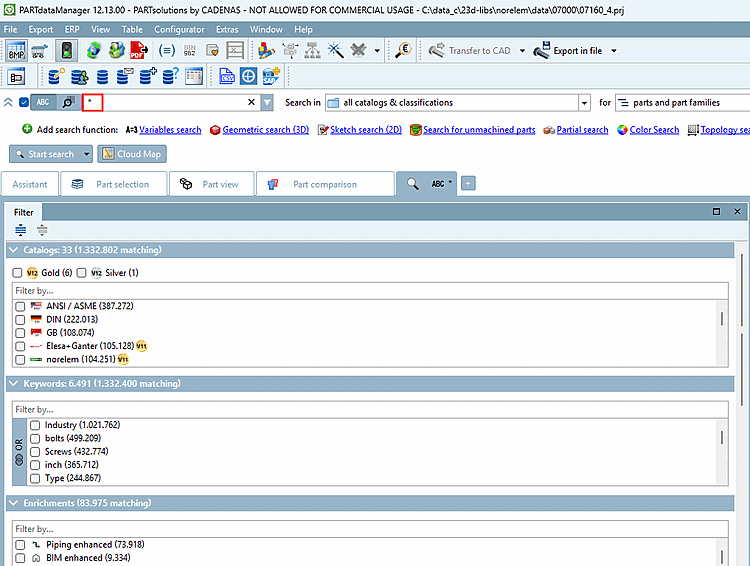Screen dimensions: 750x566
Task: Open the Sketch search (2D) link
Action: click(366, 130)
